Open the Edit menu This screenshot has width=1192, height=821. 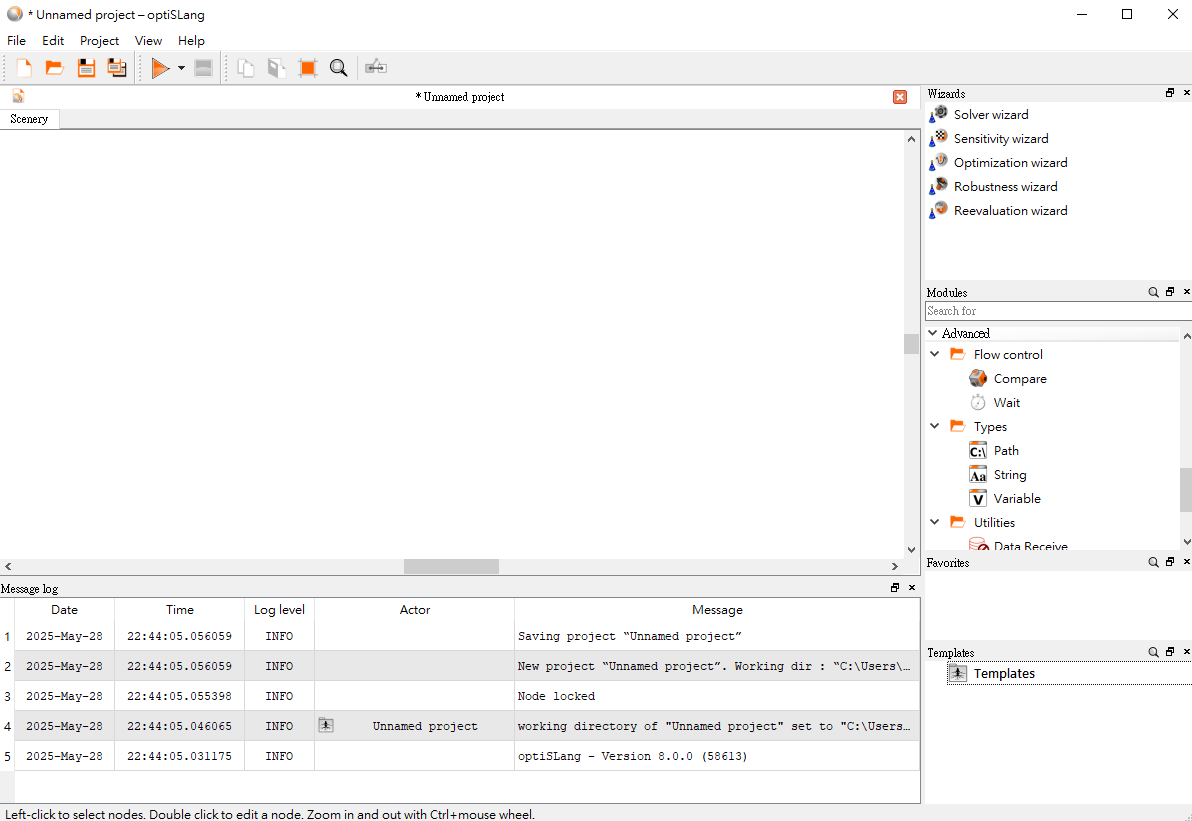pyautogui.click(x=52, y=40)
